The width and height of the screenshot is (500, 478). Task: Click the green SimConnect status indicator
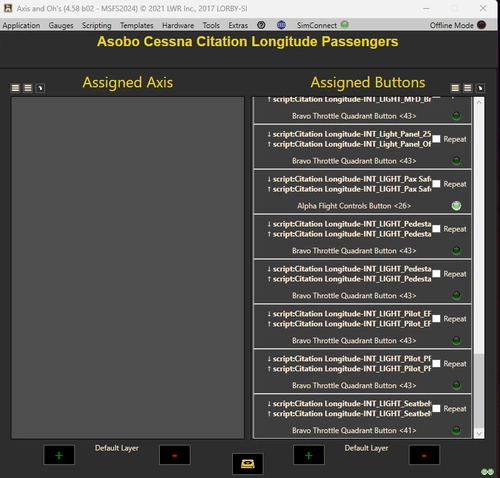coord(345,25)
